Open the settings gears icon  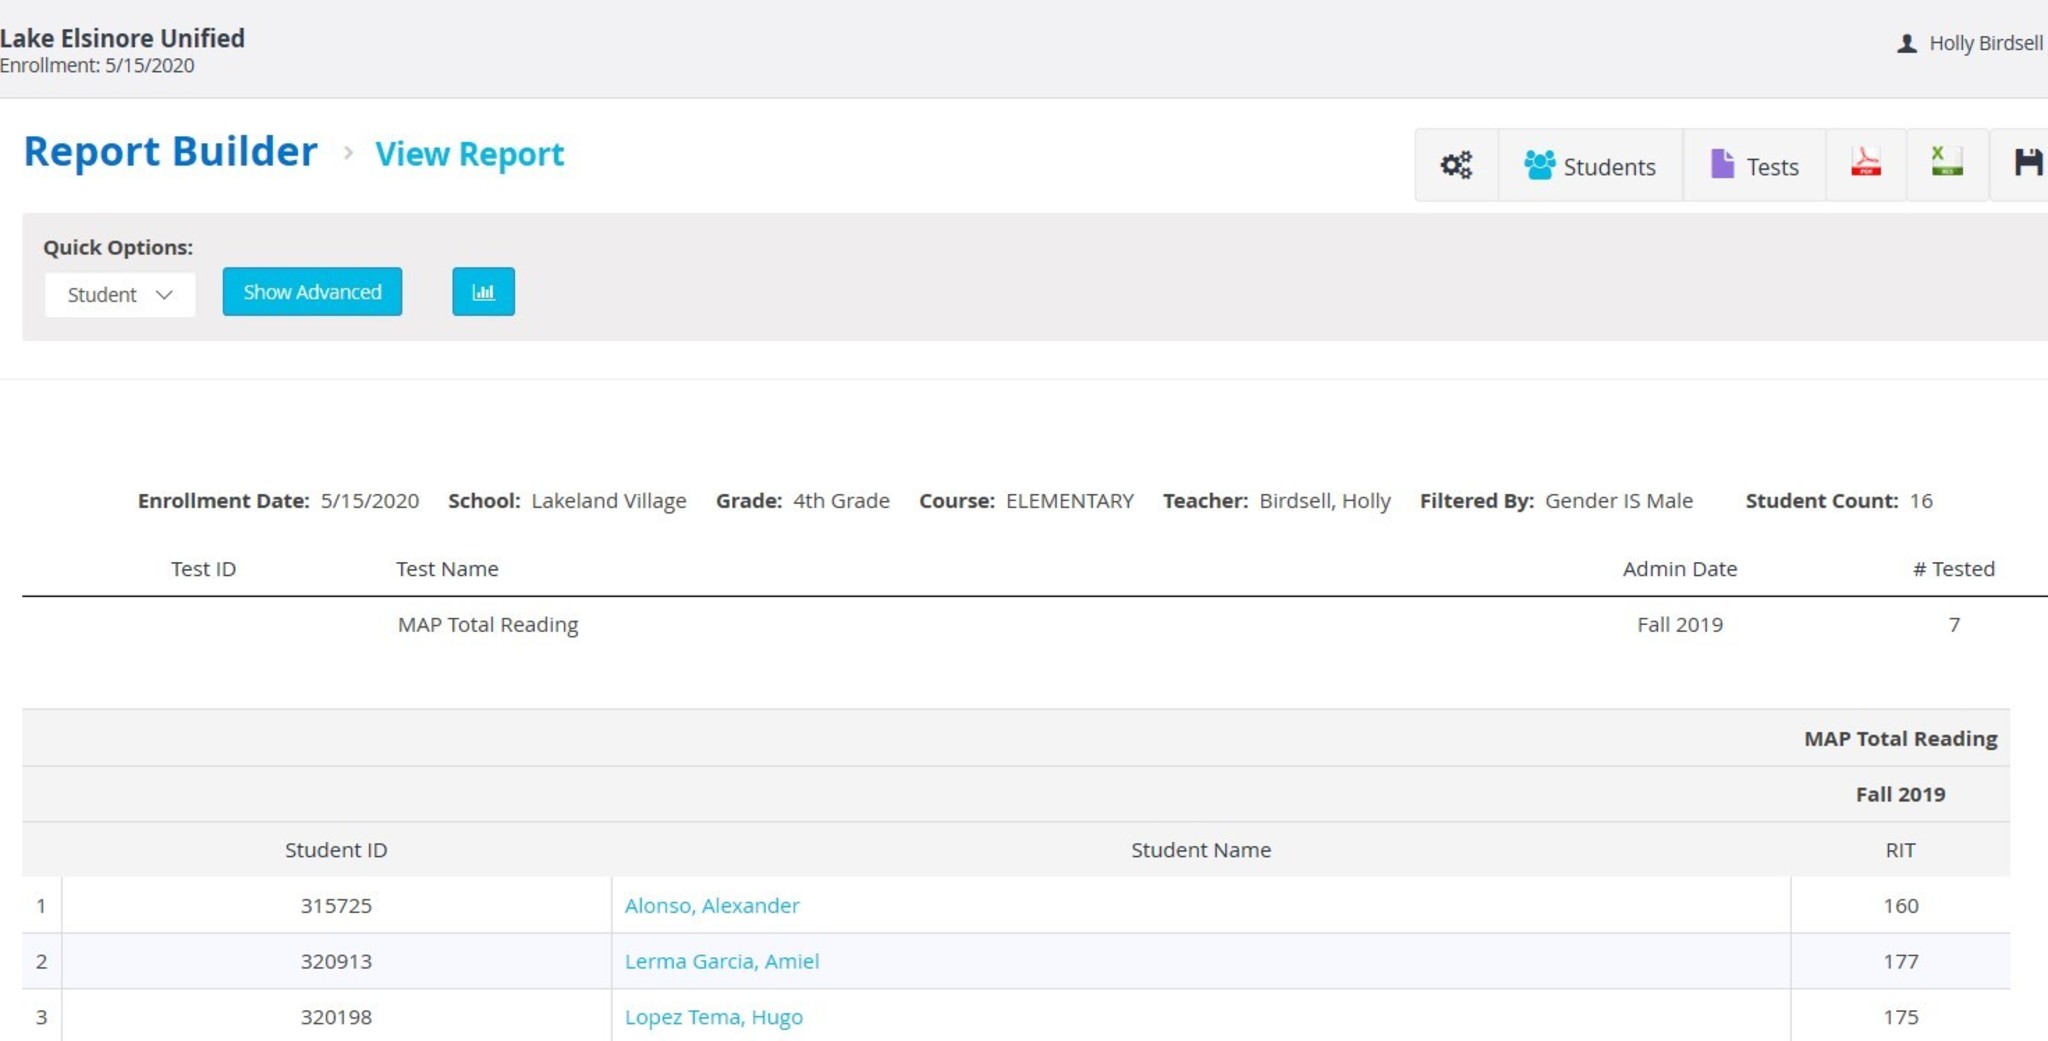point(1456,165)
